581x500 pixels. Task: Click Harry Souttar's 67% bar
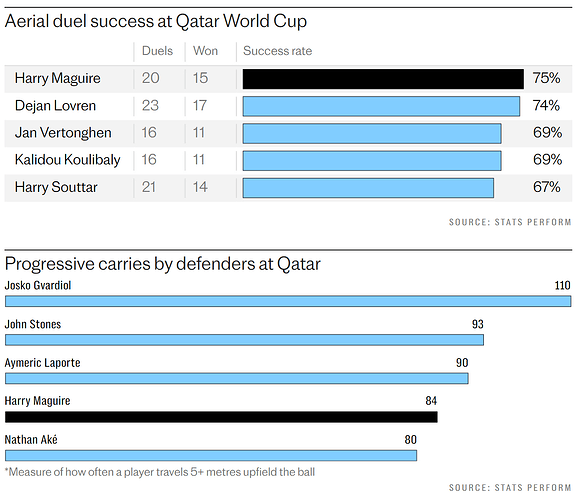pyautogui.click(x=368, y=188)
